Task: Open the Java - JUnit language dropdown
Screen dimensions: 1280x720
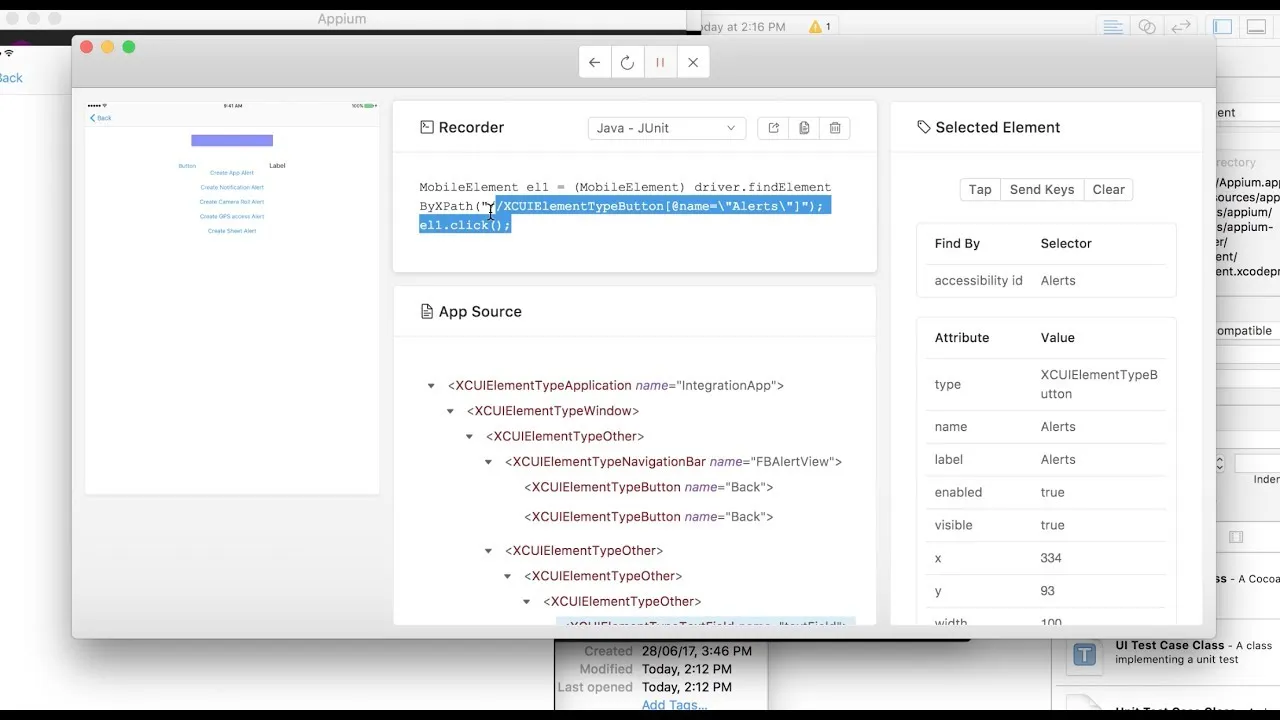Action: (x=666, y=128)
